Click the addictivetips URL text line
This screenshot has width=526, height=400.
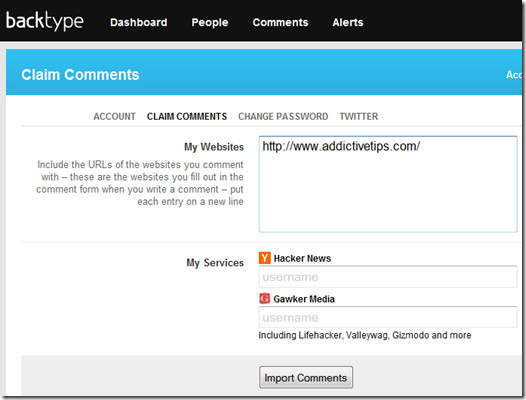point(341,146)
